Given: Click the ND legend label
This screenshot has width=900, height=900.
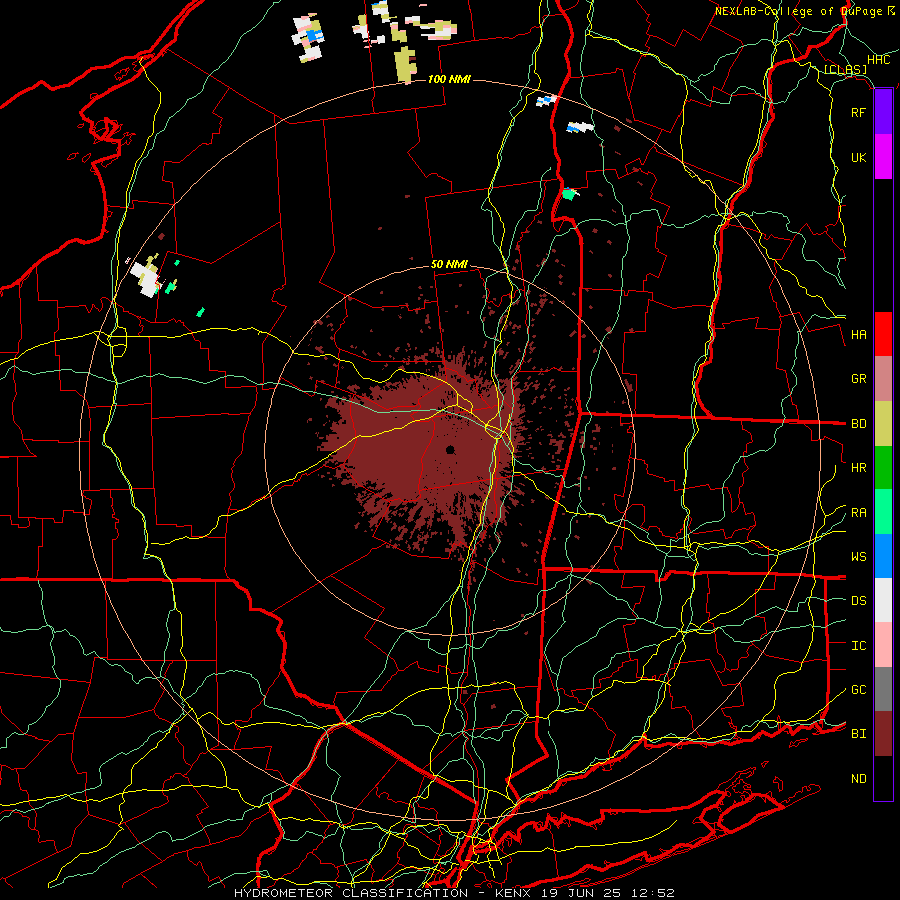Looking at the screenshot, I should coord(858,779).
